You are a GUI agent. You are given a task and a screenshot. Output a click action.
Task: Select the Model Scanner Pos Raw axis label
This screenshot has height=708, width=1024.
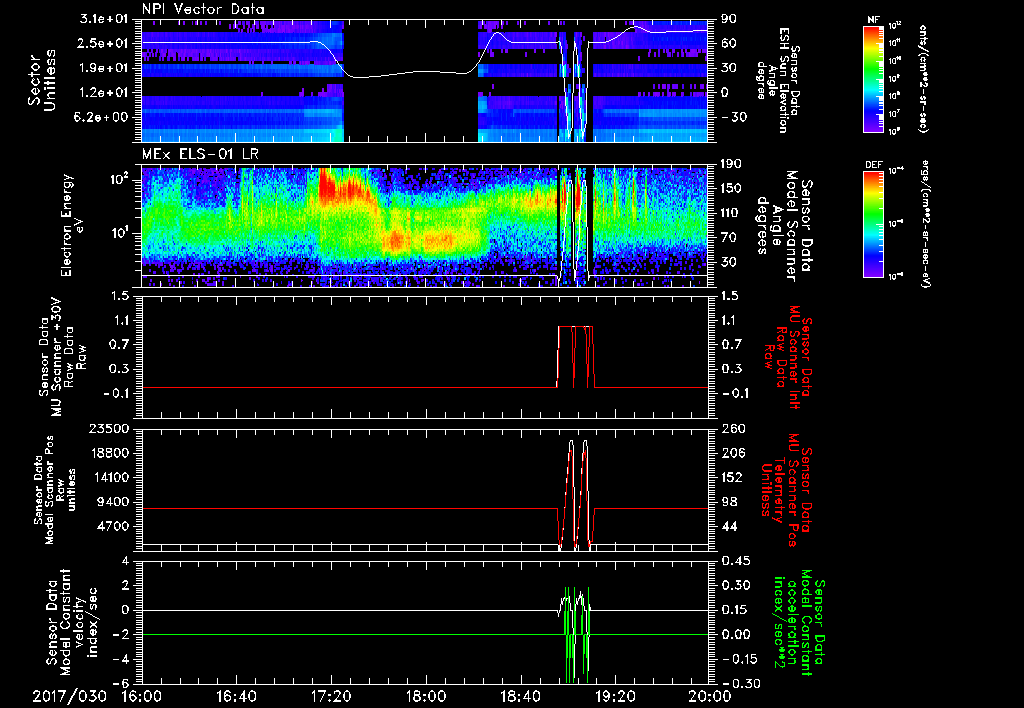[54, 490]
